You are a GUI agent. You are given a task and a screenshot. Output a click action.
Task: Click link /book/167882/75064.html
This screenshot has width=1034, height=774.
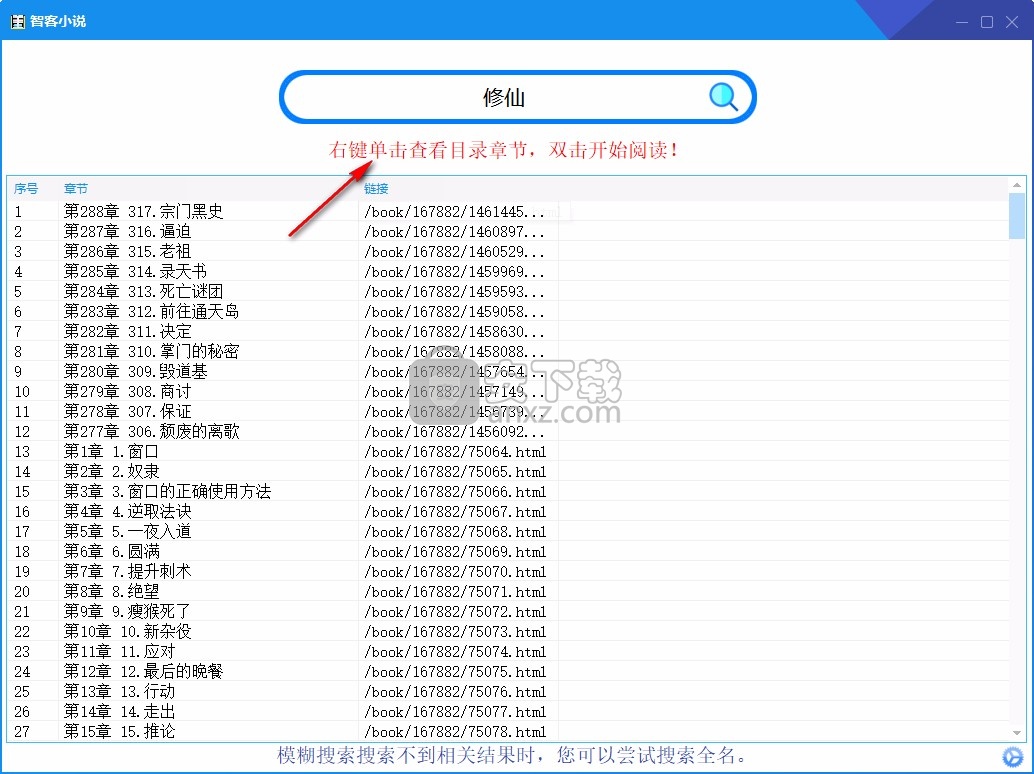click(455, 452)
